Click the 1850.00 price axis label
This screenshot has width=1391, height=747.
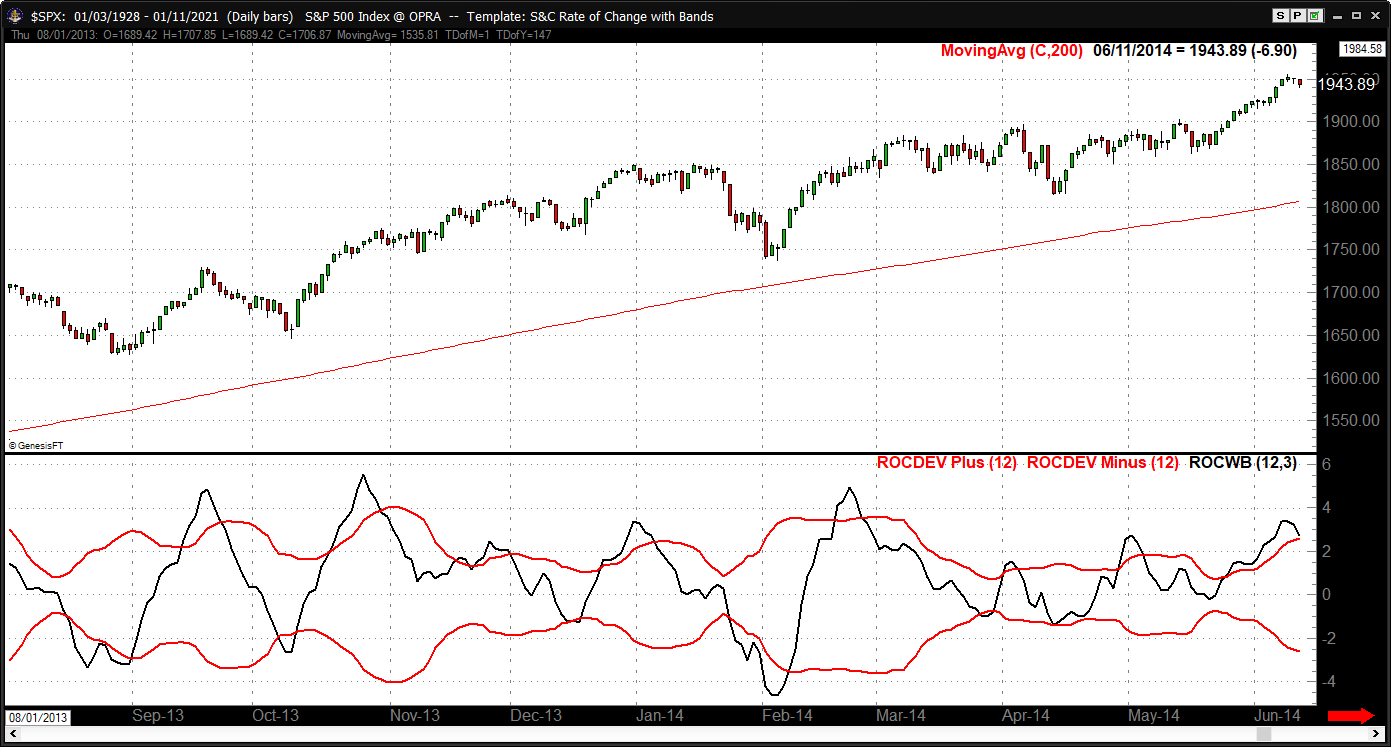[1349, 164]
